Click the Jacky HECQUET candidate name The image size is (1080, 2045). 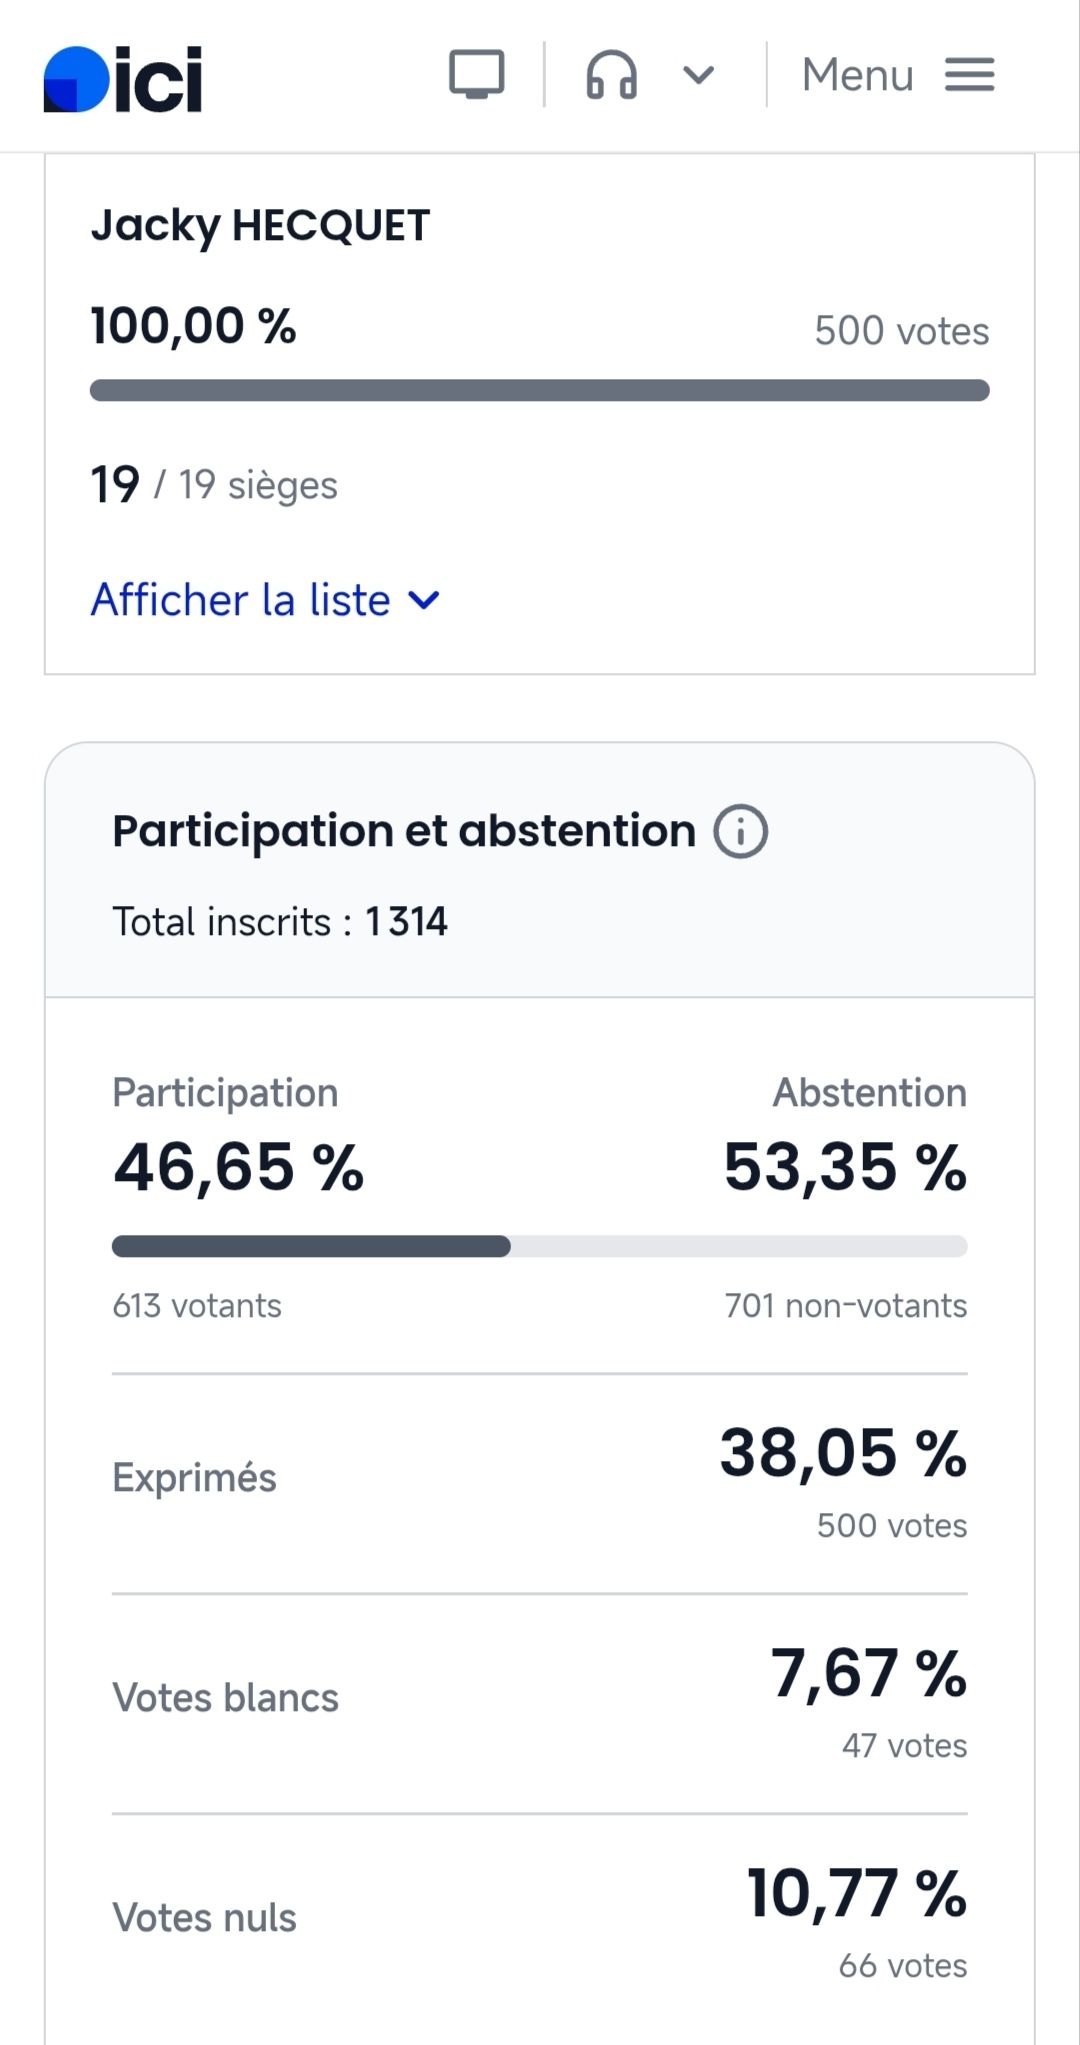click(x=260, y=226)
